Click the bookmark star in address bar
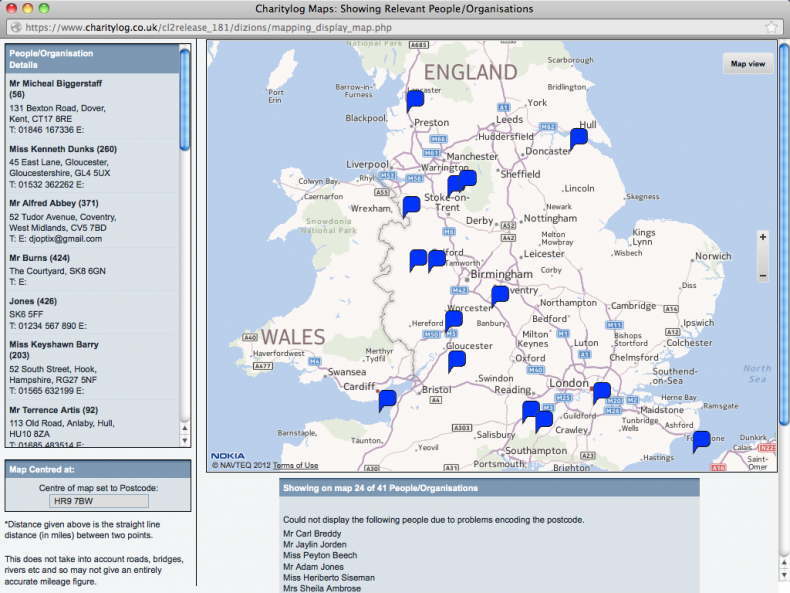The height and width of the screenshot is (593, 790). point(771,27)
